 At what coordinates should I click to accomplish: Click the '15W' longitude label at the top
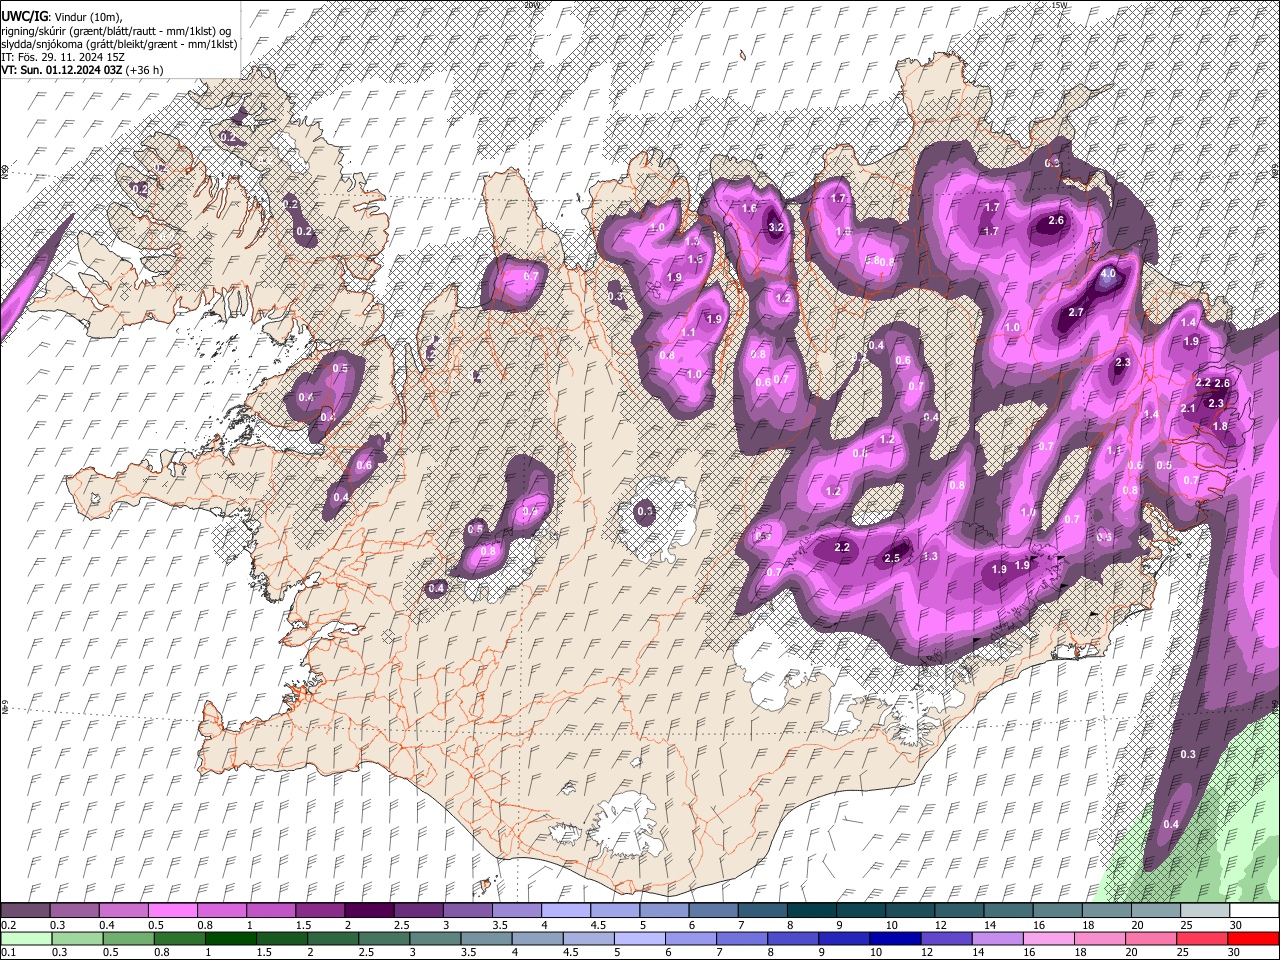(1059, 5)
